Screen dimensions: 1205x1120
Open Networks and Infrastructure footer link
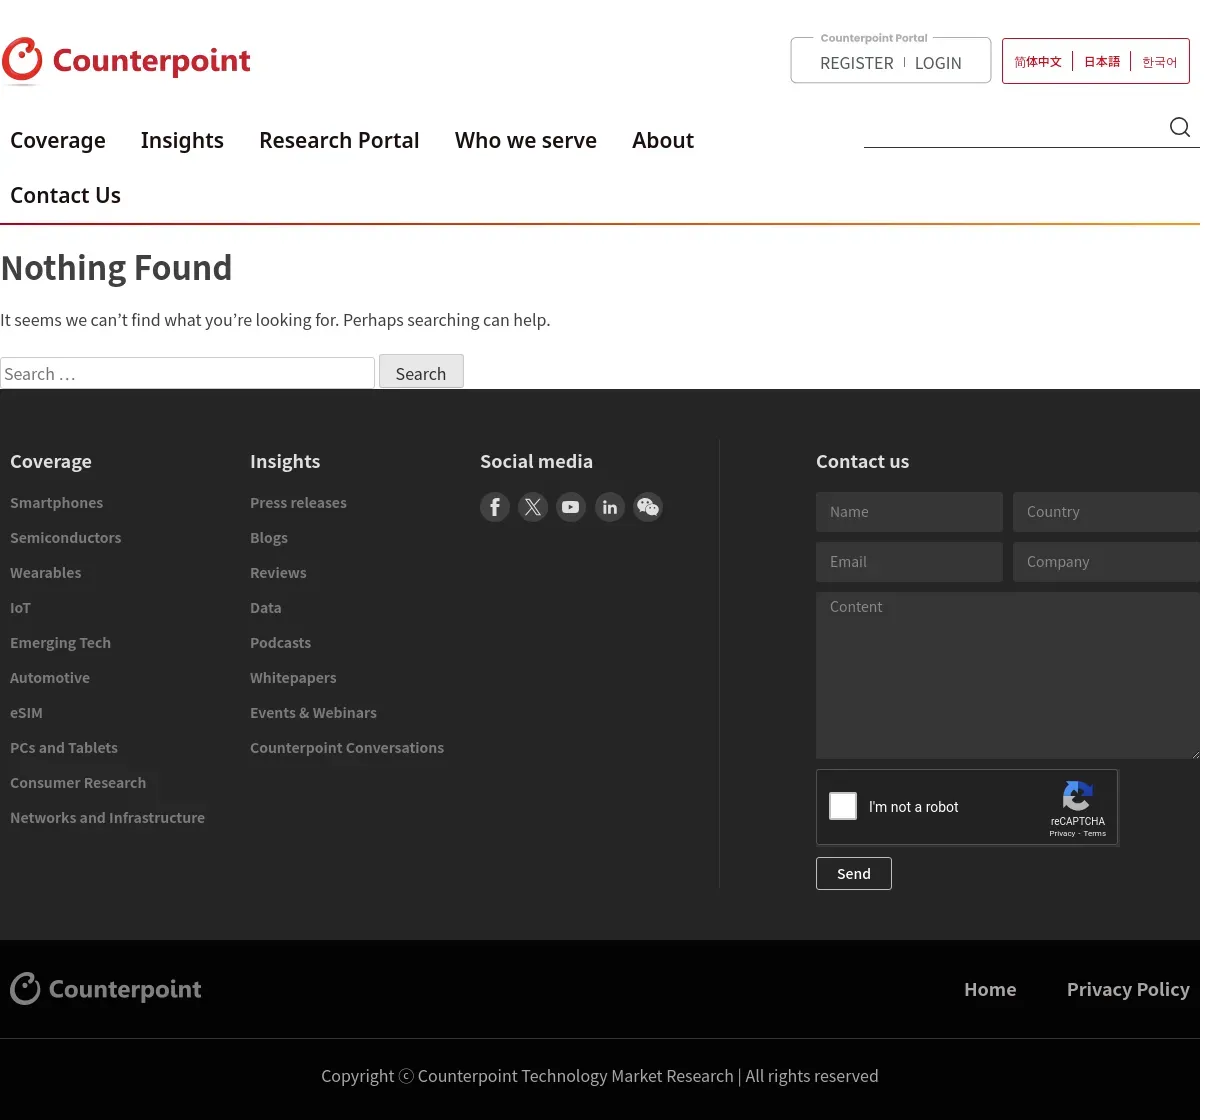[x=107, y=818]
